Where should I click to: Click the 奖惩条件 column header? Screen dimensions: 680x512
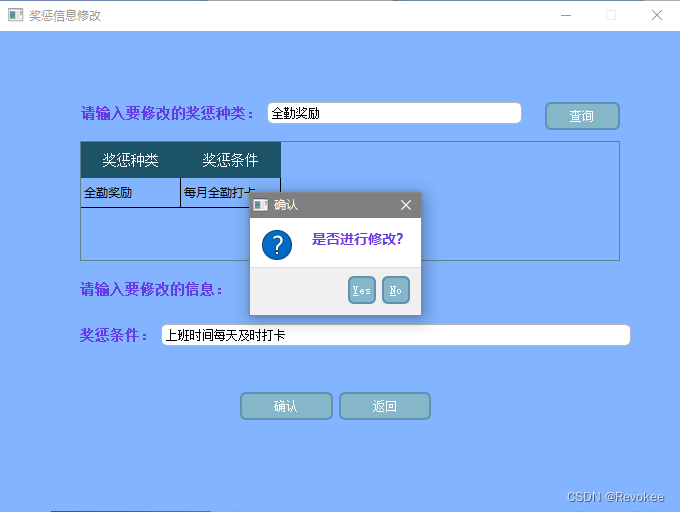click(230, 160)
